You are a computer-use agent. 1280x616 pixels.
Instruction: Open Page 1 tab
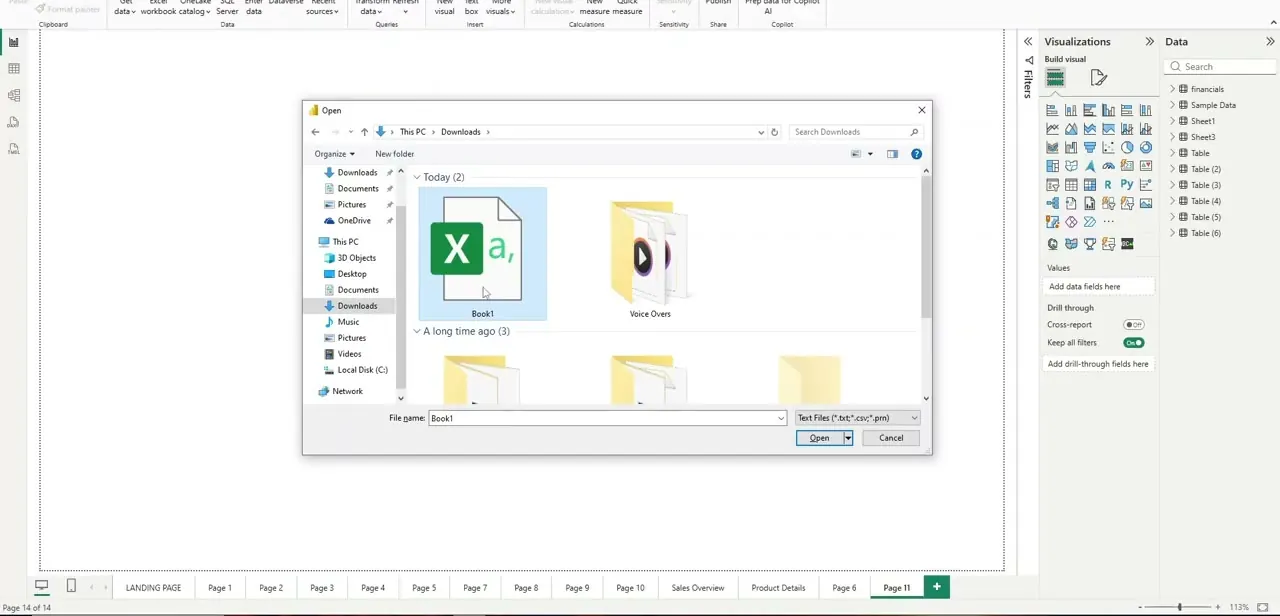(x=219, y=588)
